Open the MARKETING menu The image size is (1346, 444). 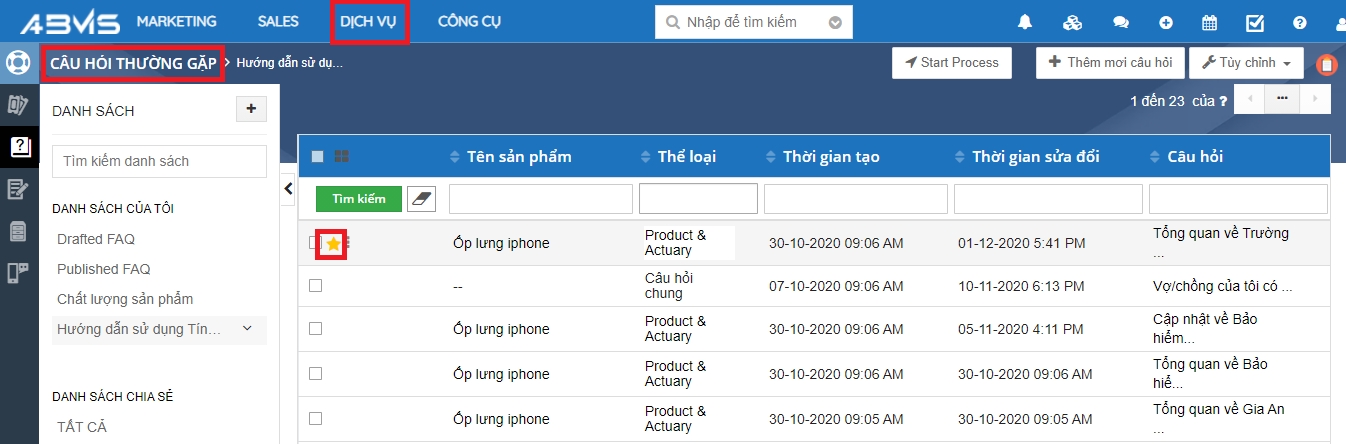tap(176, 22)
